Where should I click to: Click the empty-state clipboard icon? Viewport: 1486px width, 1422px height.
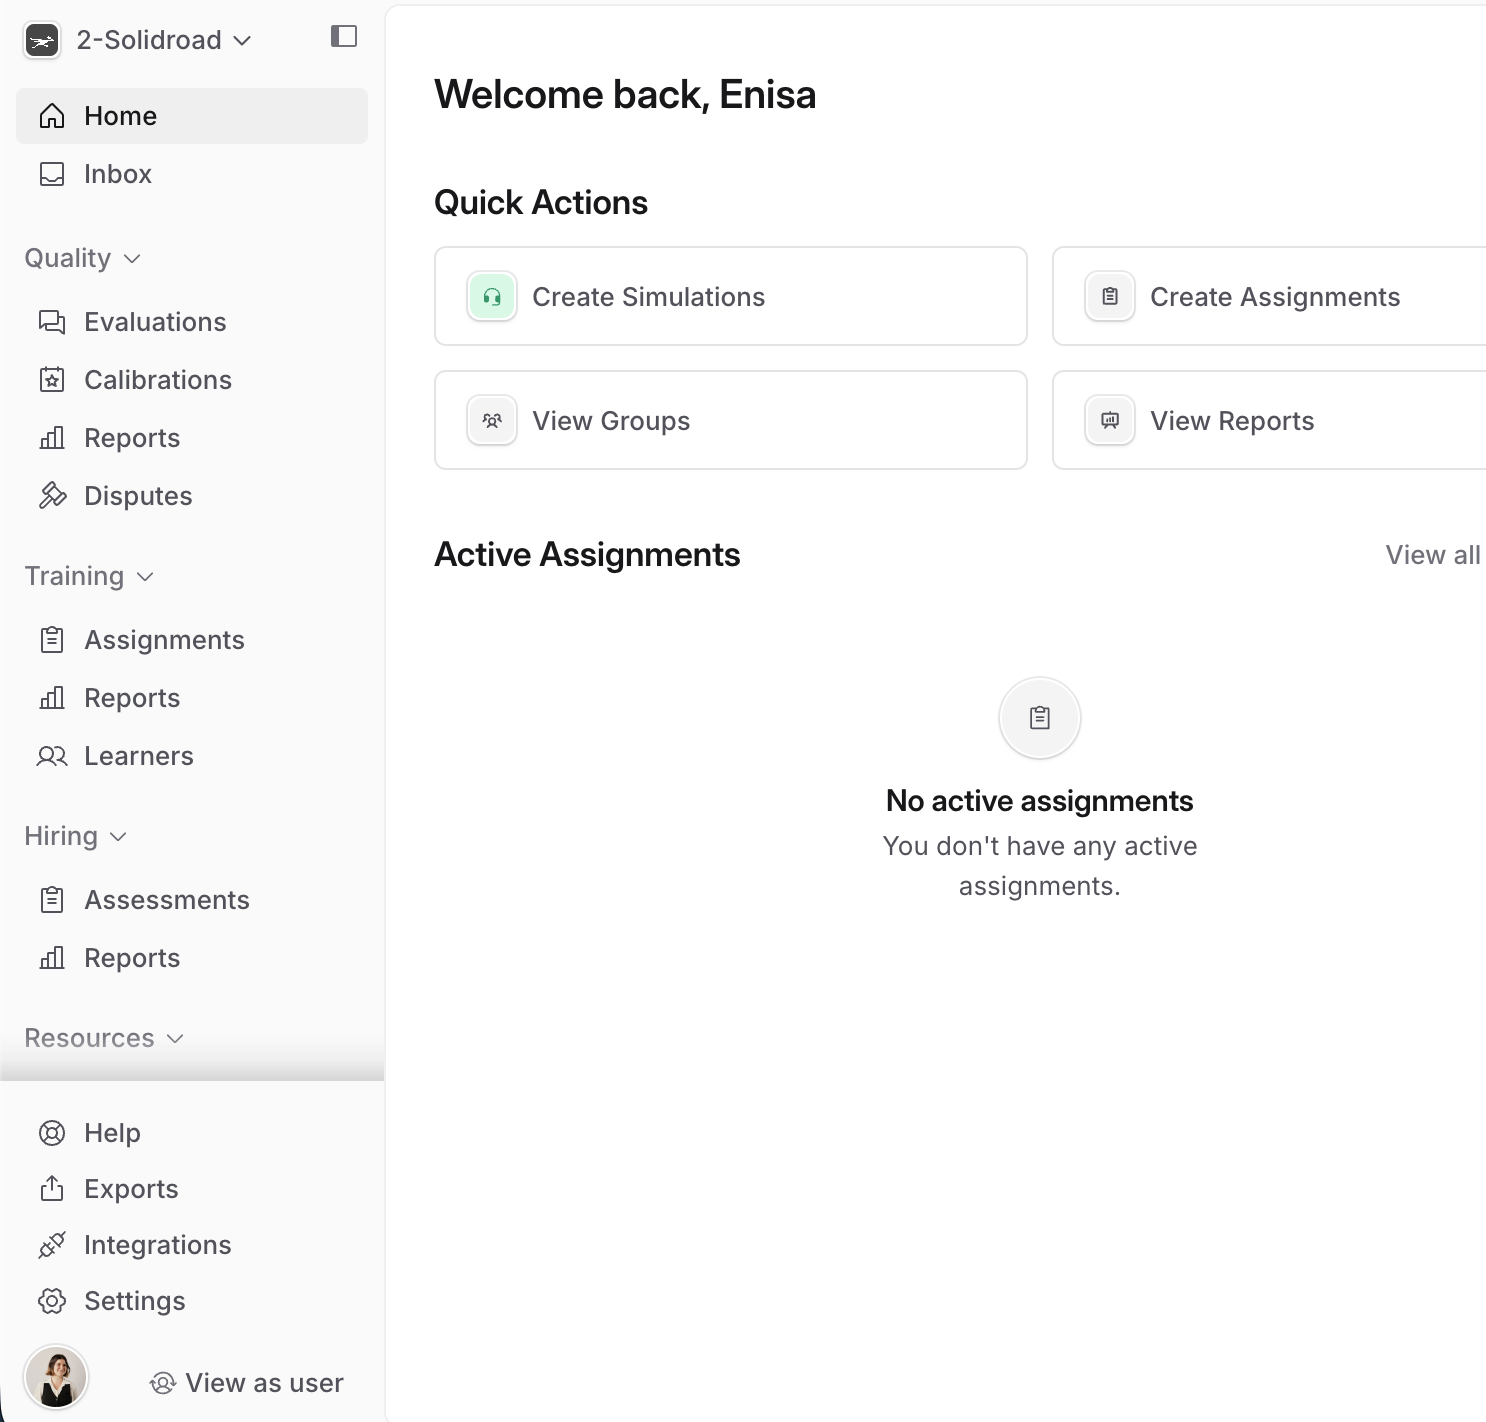(x=1040, y=718)
